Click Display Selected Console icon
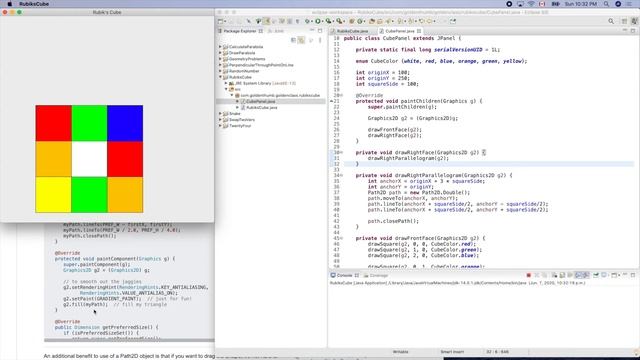 [x=604, y=275]
